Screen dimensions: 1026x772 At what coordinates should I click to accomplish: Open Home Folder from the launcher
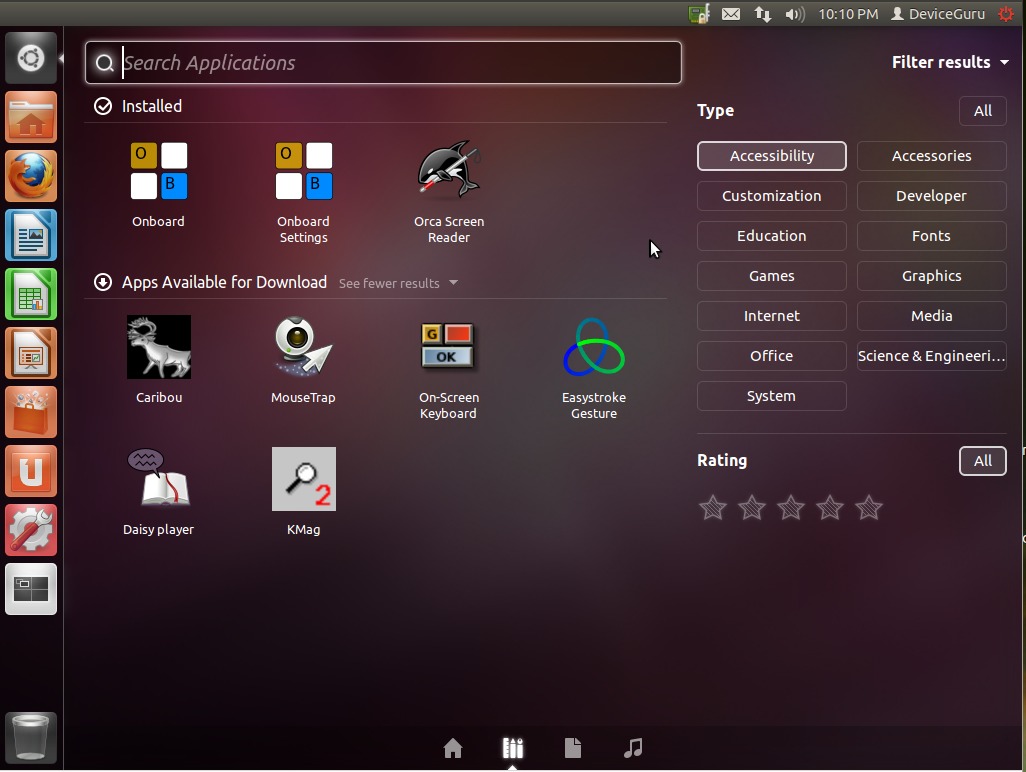click(31, 117)
